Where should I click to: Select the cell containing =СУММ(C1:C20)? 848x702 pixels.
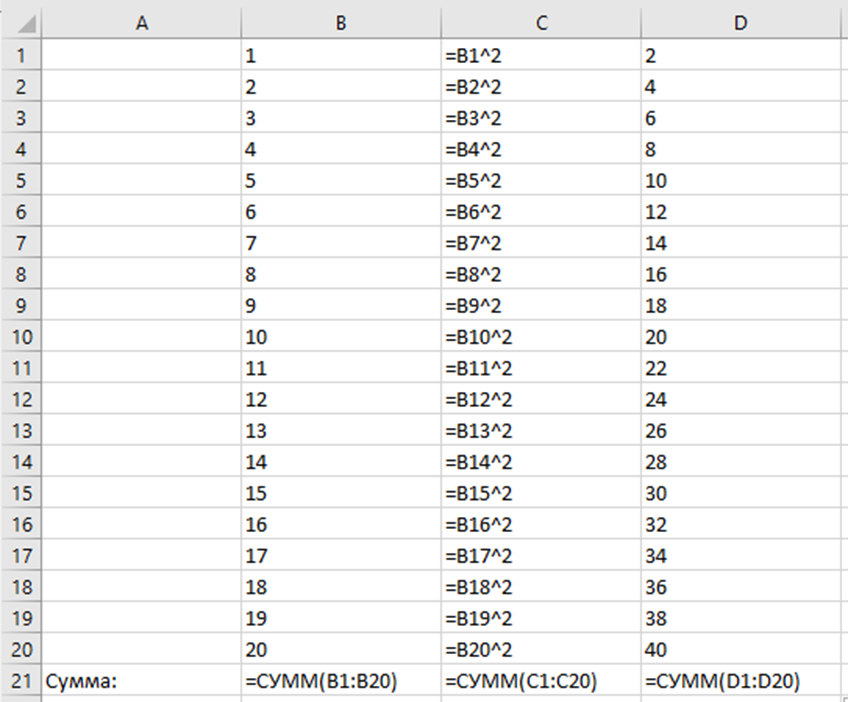click(x=541, y=681)
